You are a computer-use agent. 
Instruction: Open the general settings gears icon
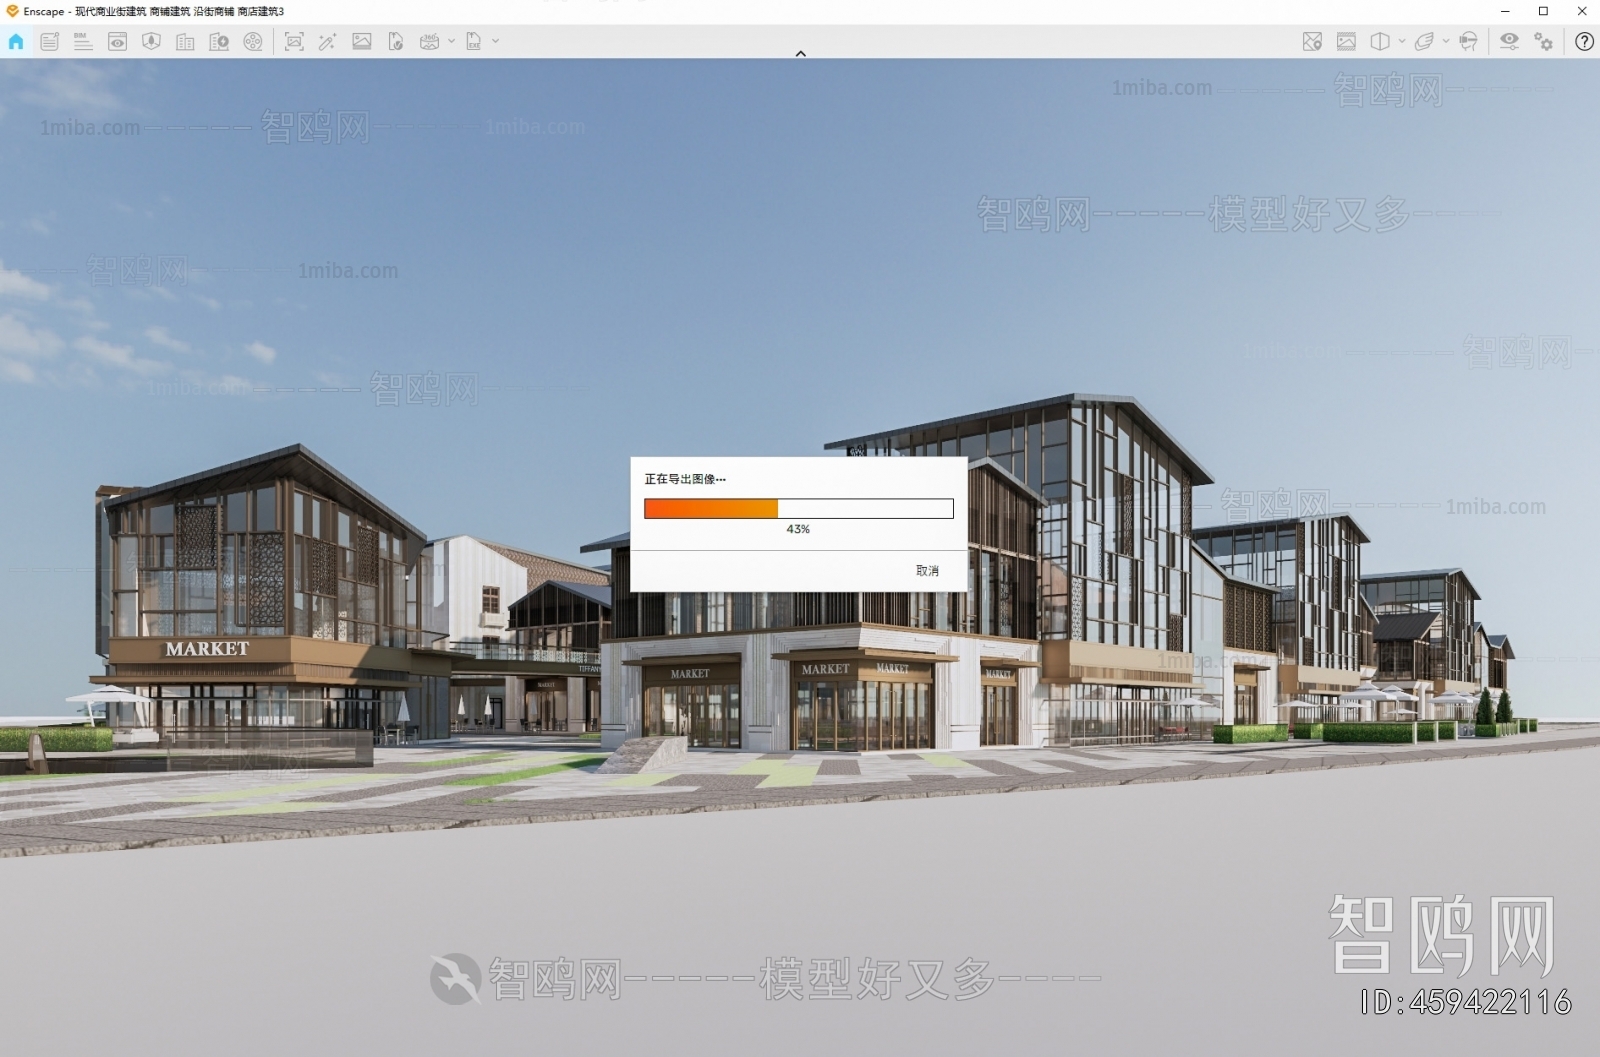pyautogui.click(x=1544, y=41)
